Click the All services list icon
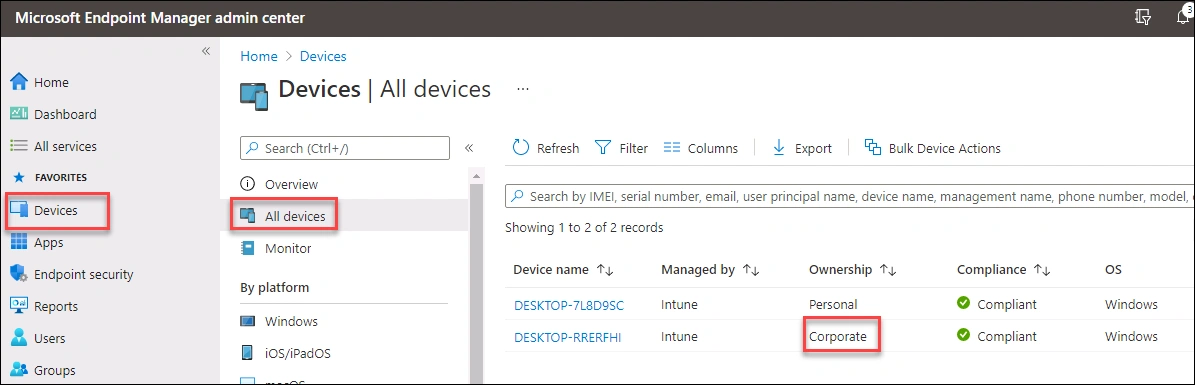 pos(19,146)
